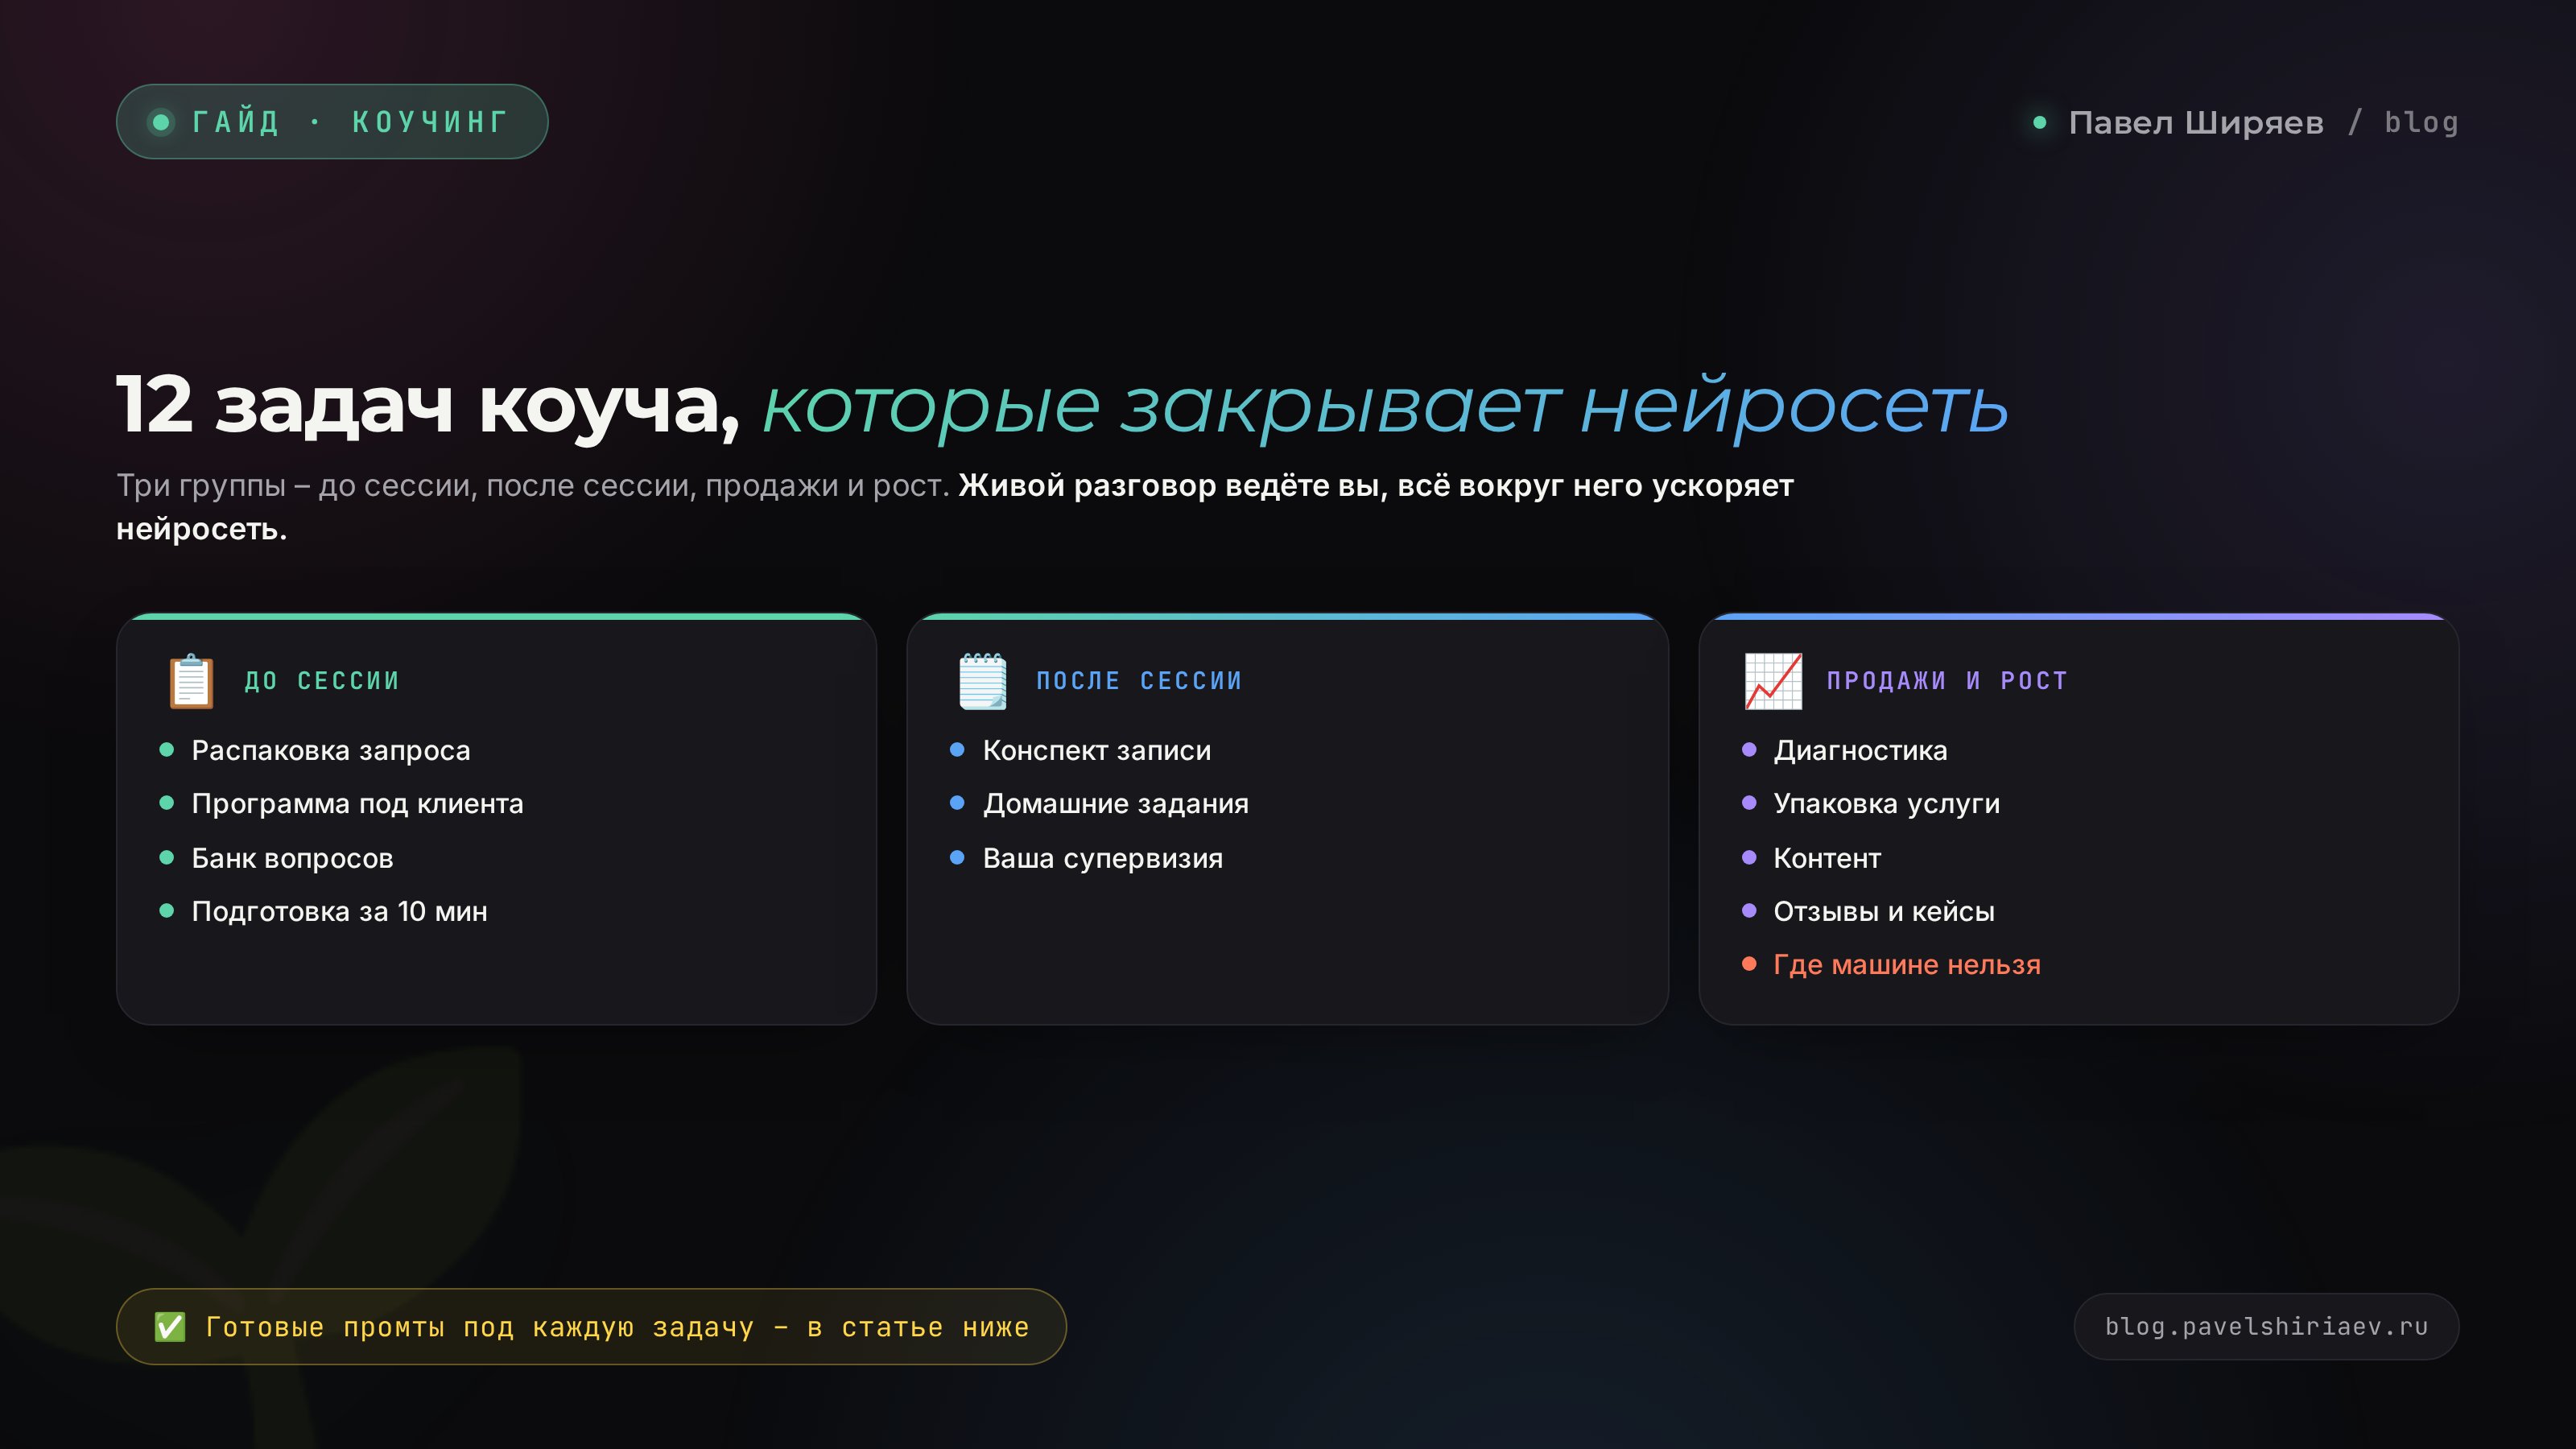Screen dimensions: 2576x1449
Task: Click the purple bullet beside Упаковка услуги
Action: click(x=1749, y=803)
